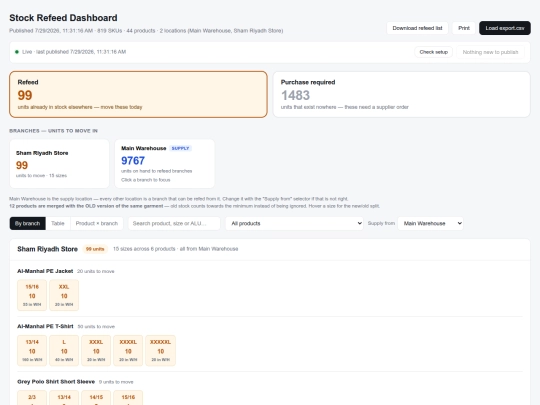Click the Print button
This screenshot has height=405, width=540.
pos(464,28)
